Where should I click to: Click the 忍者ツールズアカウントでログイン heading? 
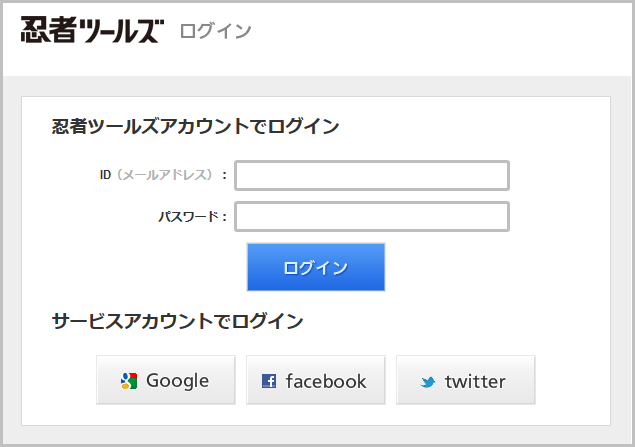[x=195, y=127]
